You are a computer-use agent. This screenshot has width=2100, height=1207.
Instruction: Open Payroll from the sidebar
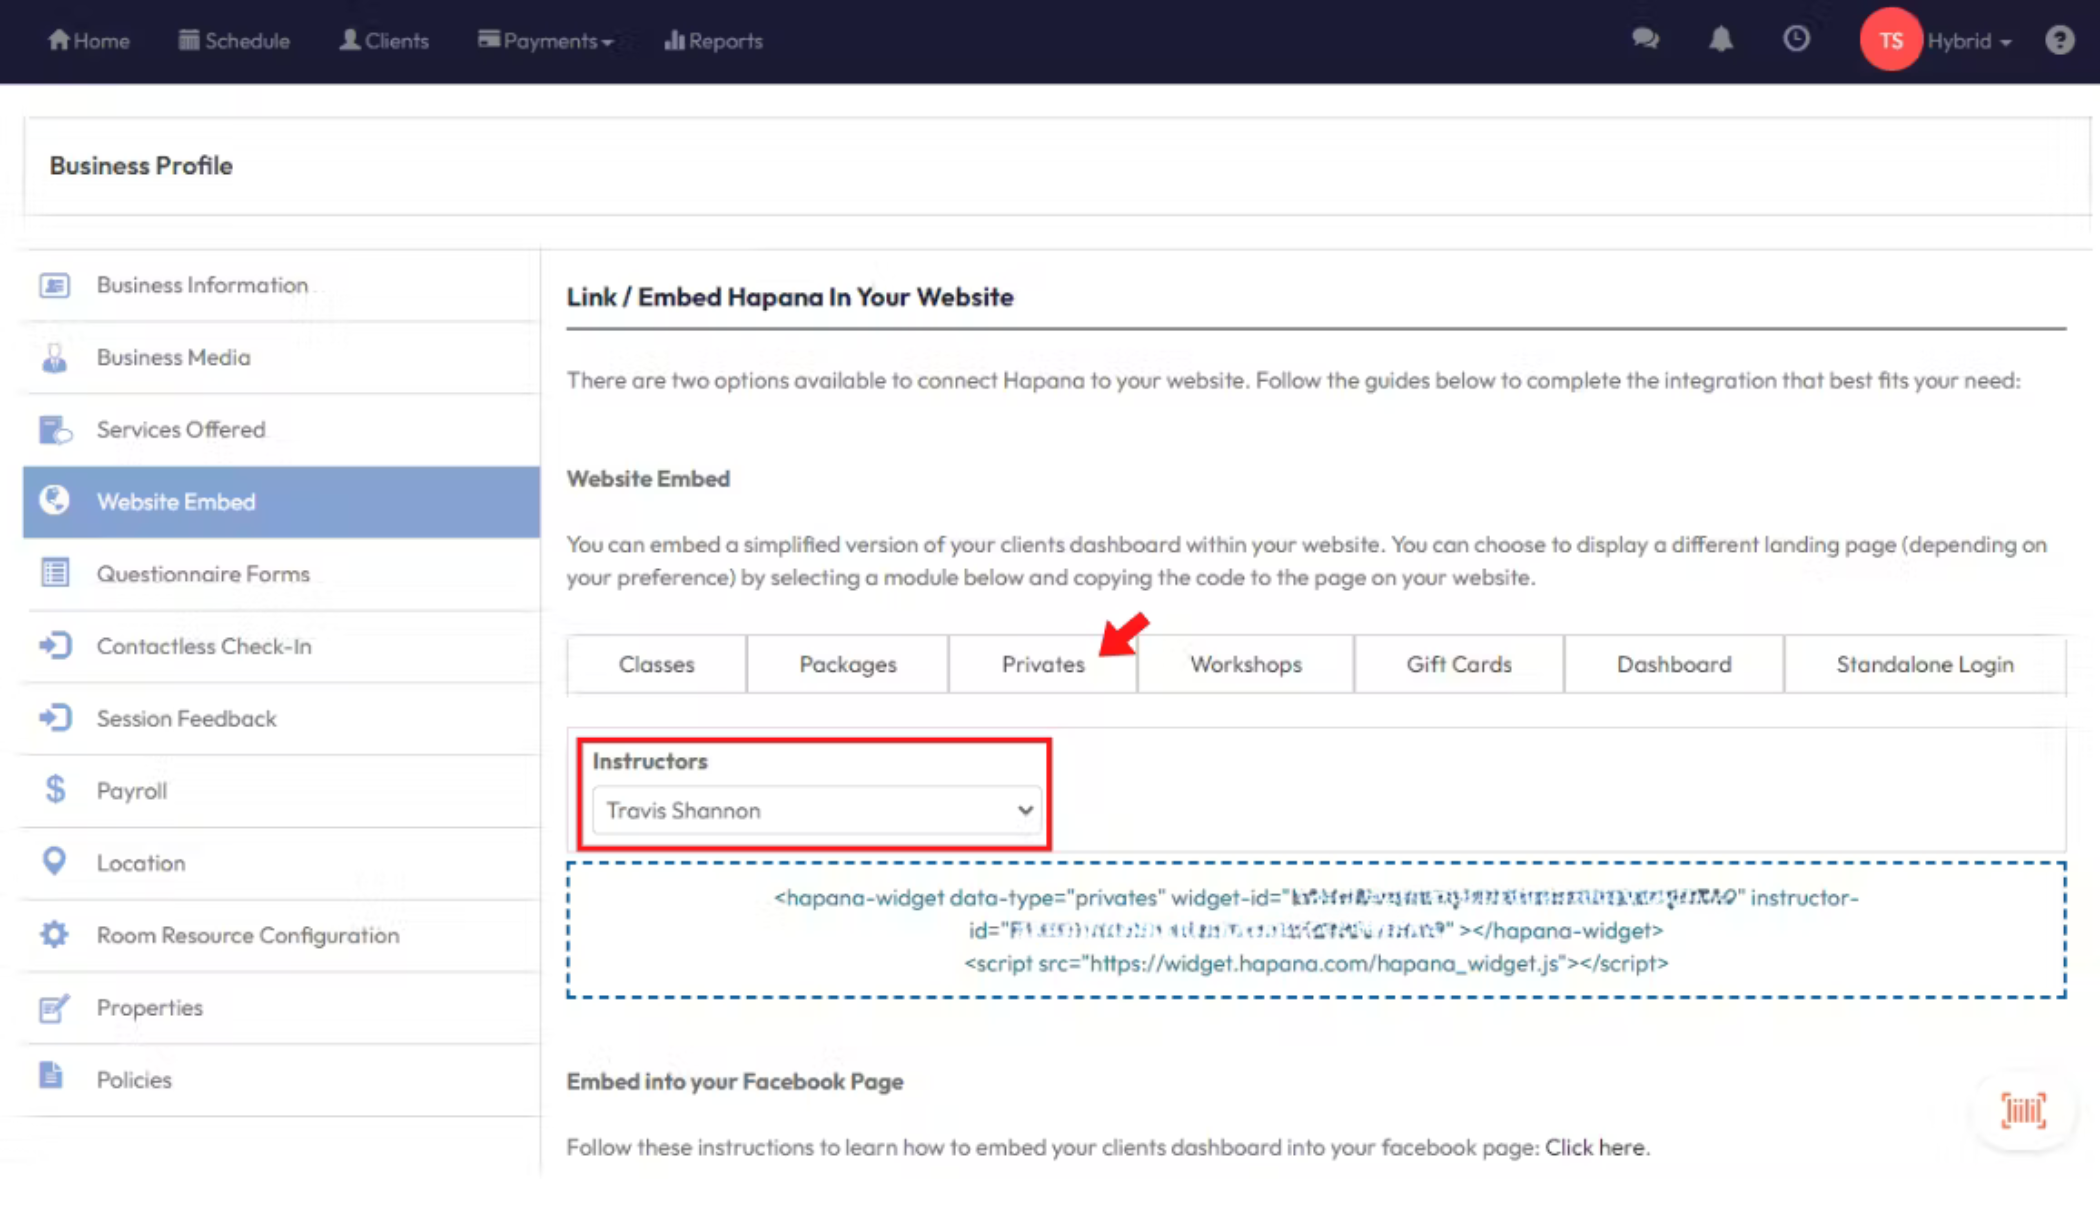131,790
